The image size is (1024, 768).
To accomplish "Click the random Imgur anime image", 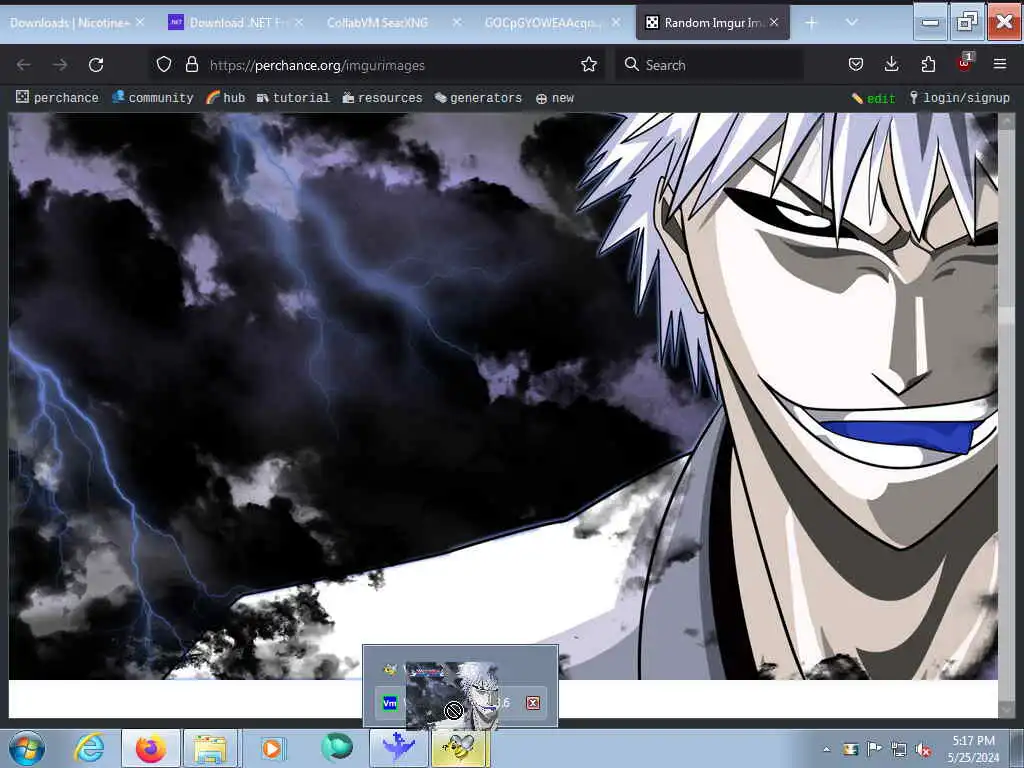I will [503, 396].
